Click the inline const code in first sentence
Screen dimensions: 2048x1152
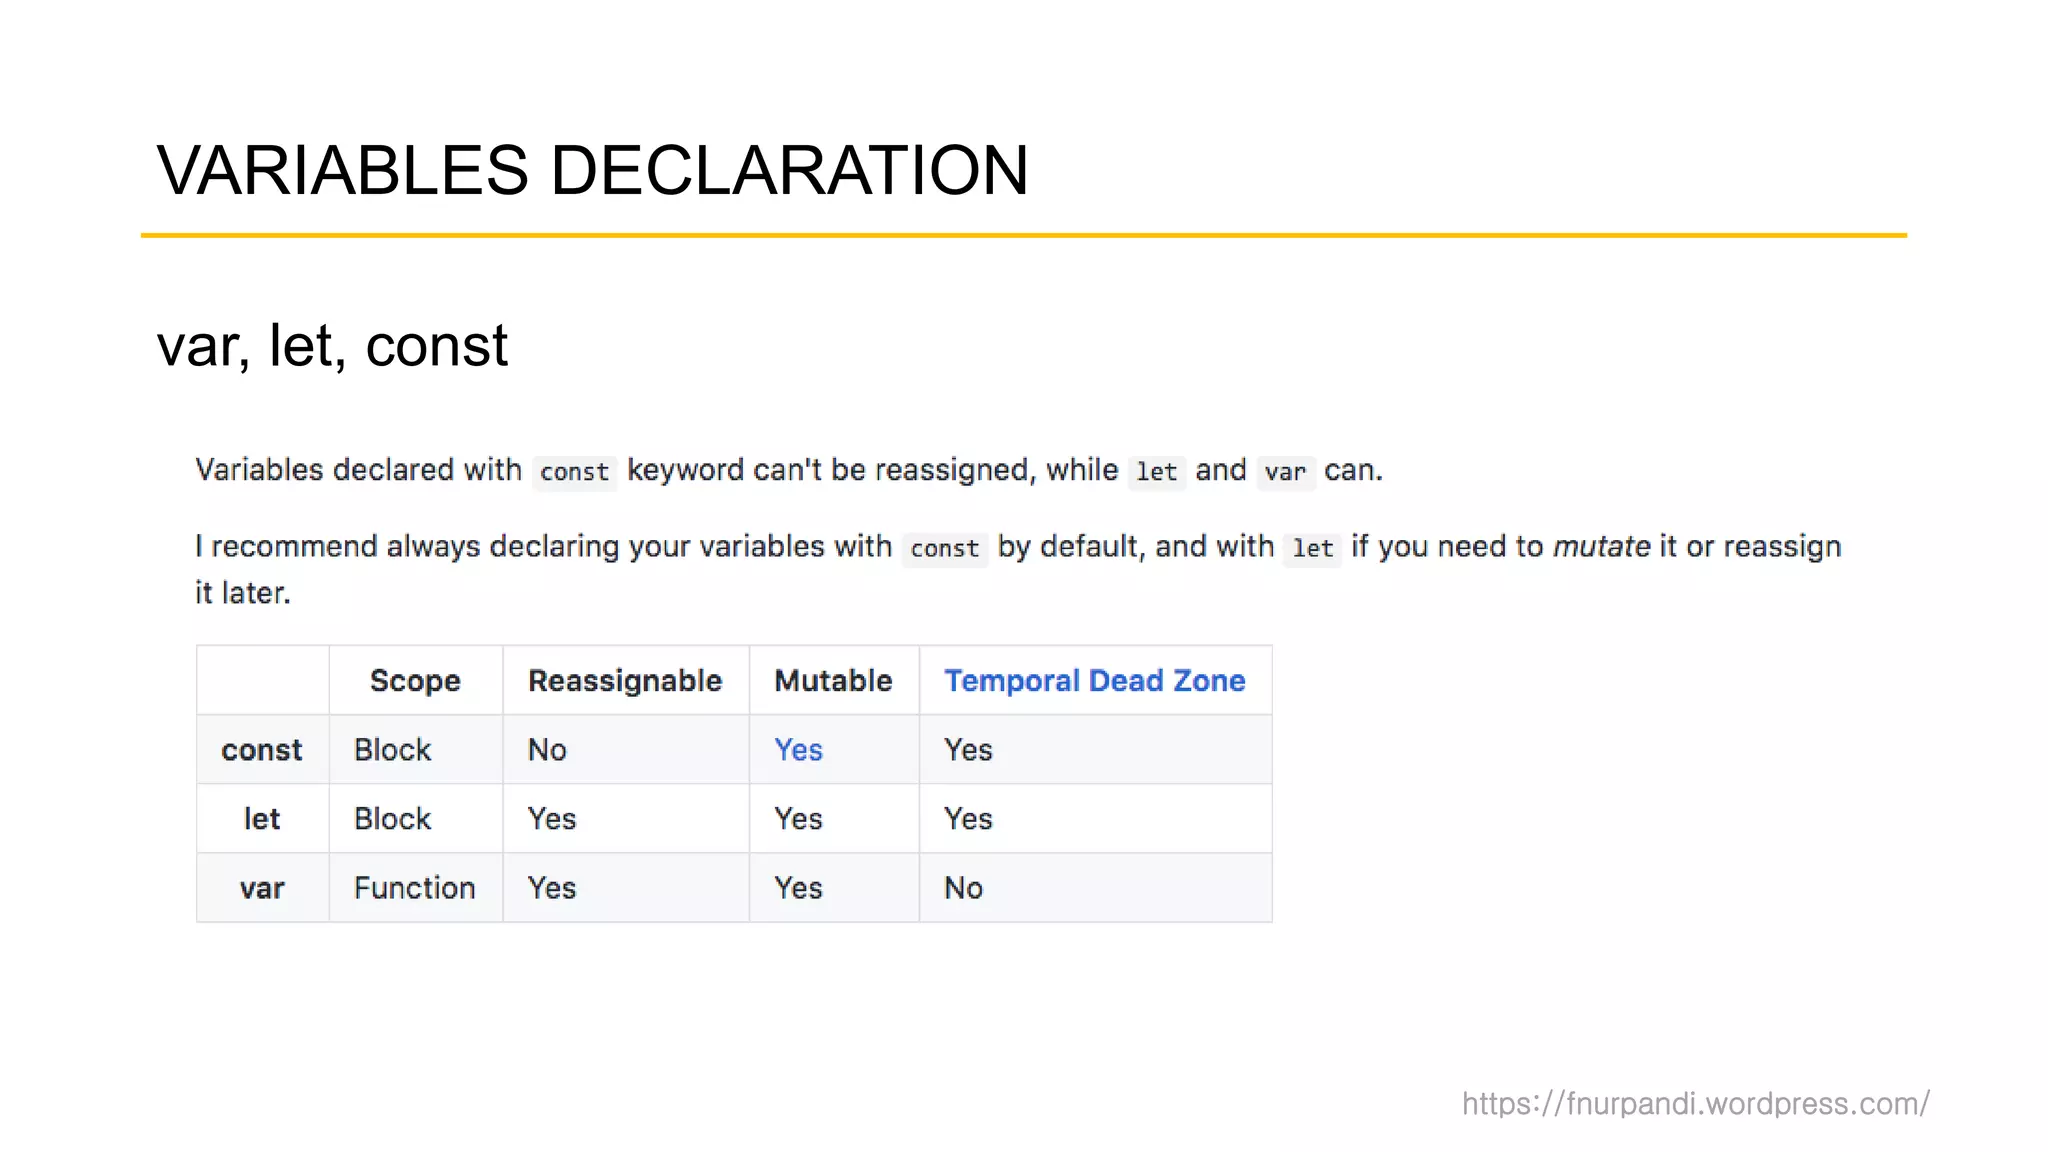[575, 472]
